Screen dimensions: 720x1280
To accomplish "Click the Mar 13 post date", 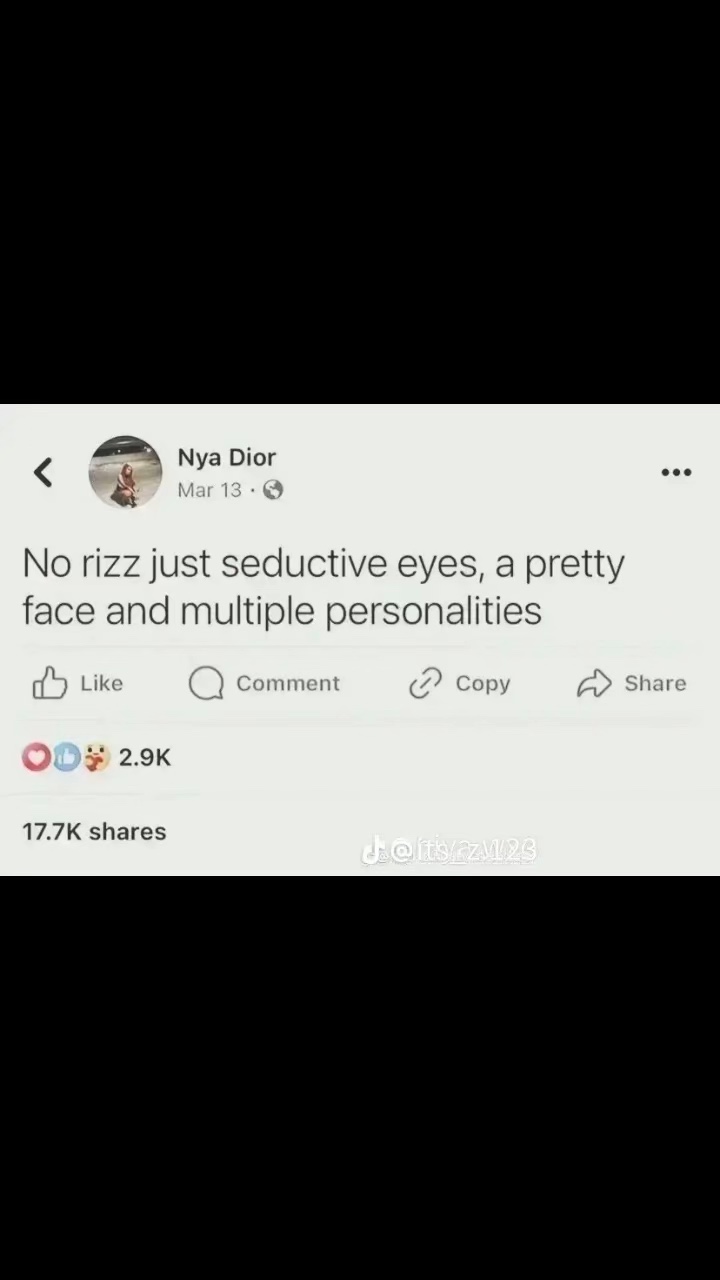I will pyautogui.click(x=209, y=490).
